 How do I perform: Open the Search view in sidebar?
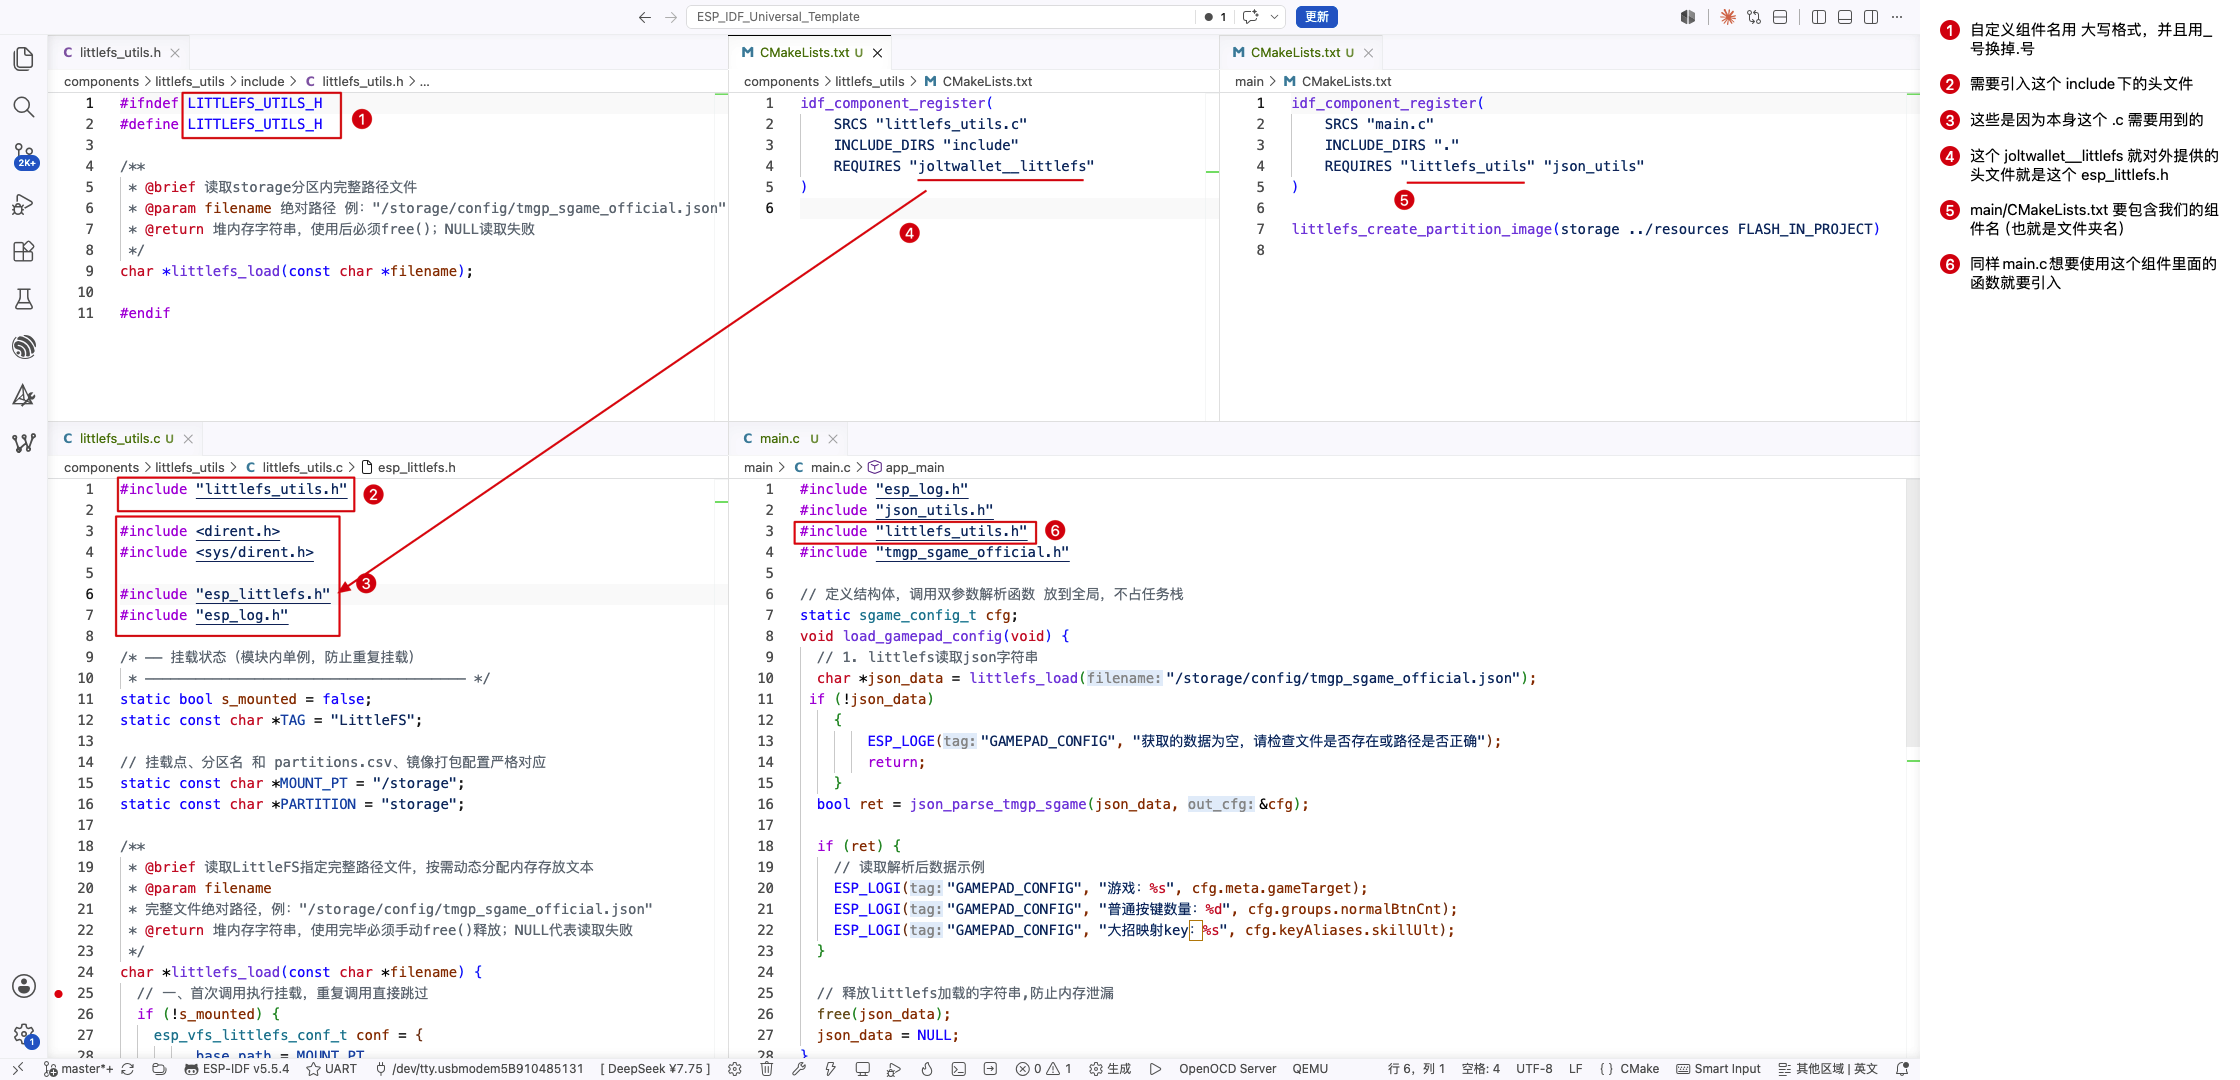(x=24, y=107)
